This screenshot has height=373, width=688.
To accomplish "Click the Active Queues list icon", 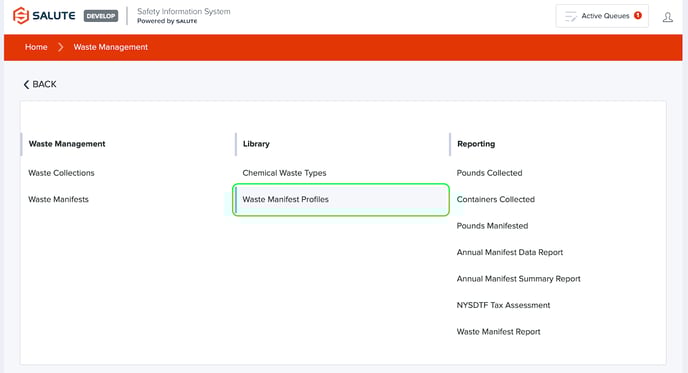I will click(x=570, y=16).
